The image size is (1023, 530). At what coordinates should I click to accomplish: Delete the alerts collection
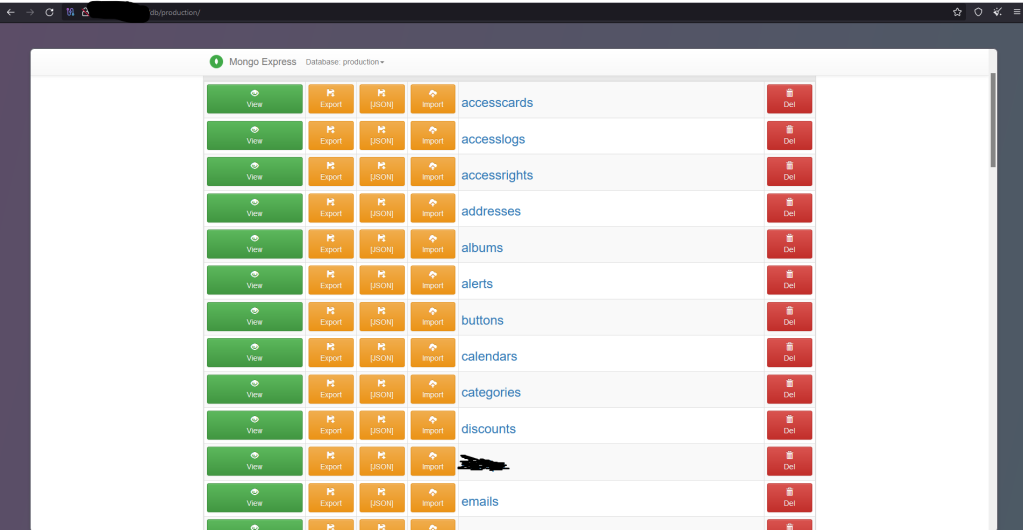click(789, 280)
